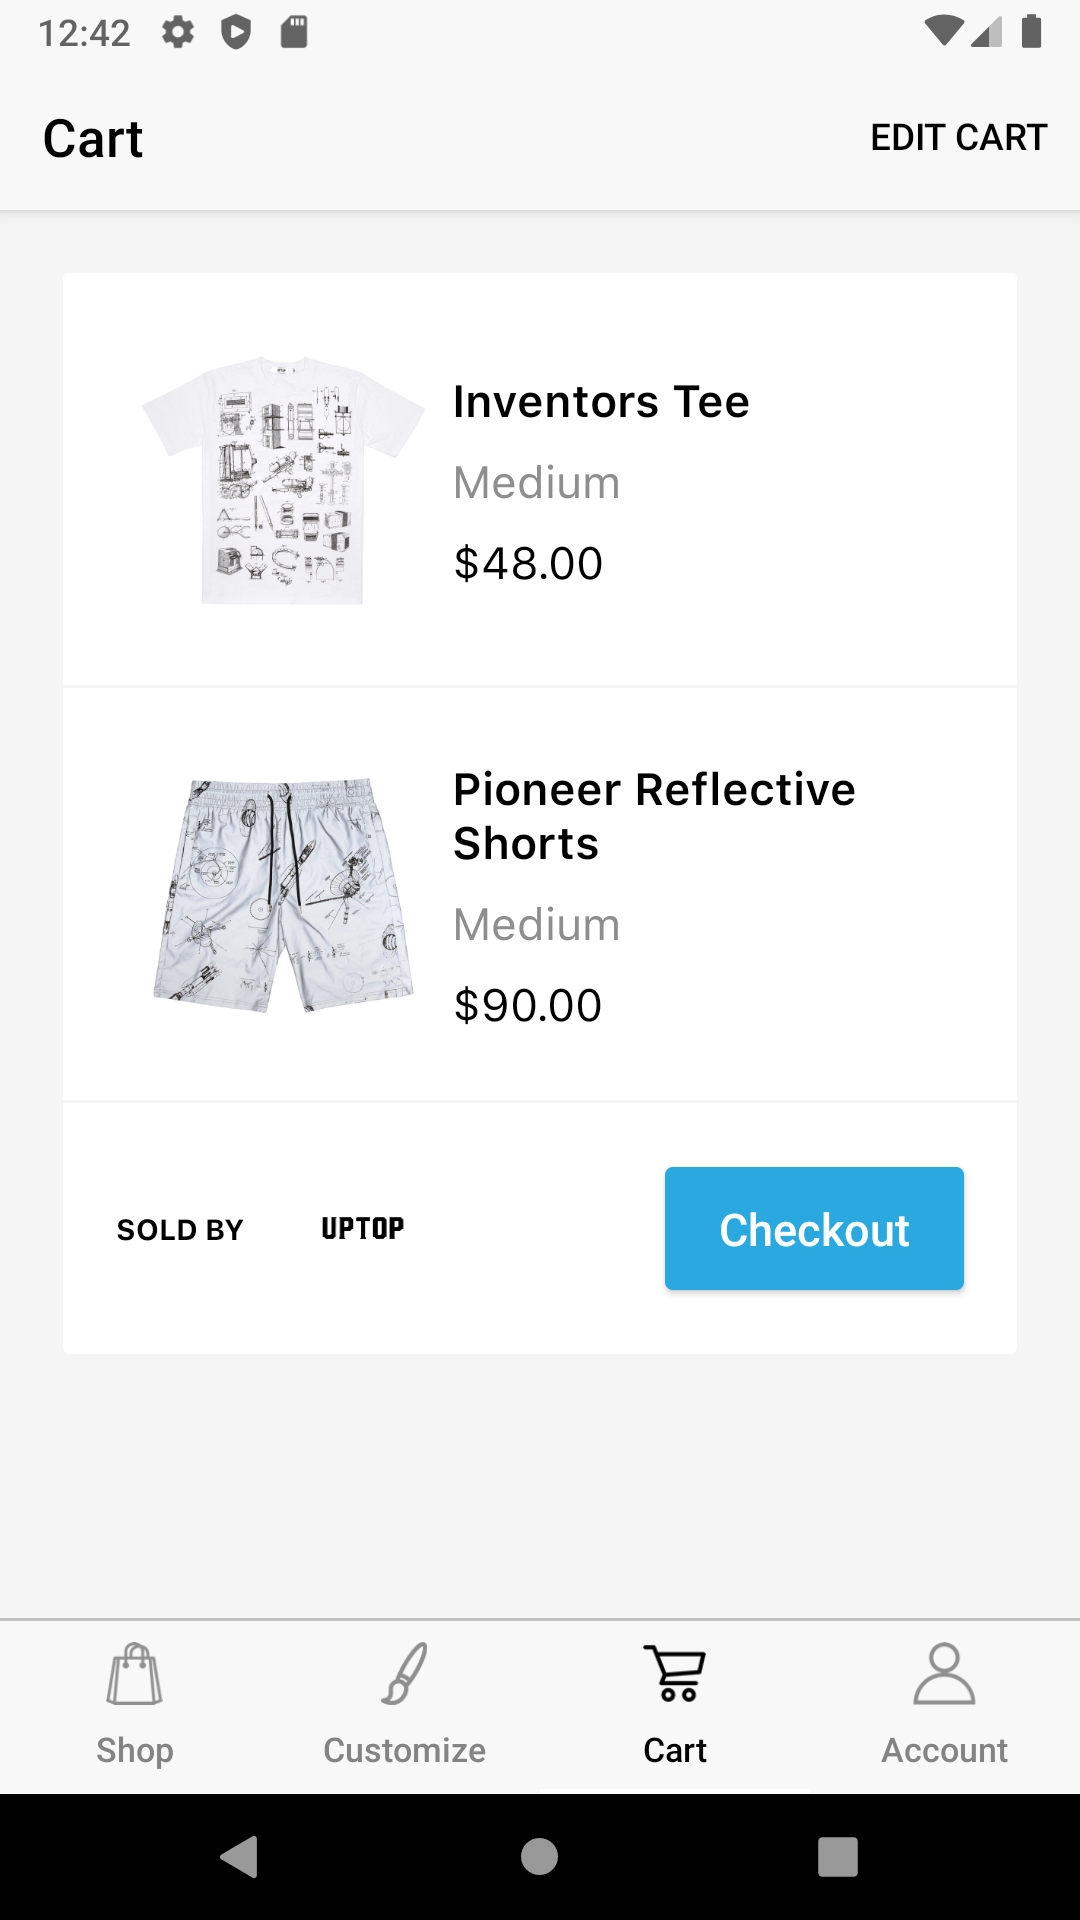1080x1920 pixels.
Task: Select the Cart trolley icon
Action: tap(675, 1674)
